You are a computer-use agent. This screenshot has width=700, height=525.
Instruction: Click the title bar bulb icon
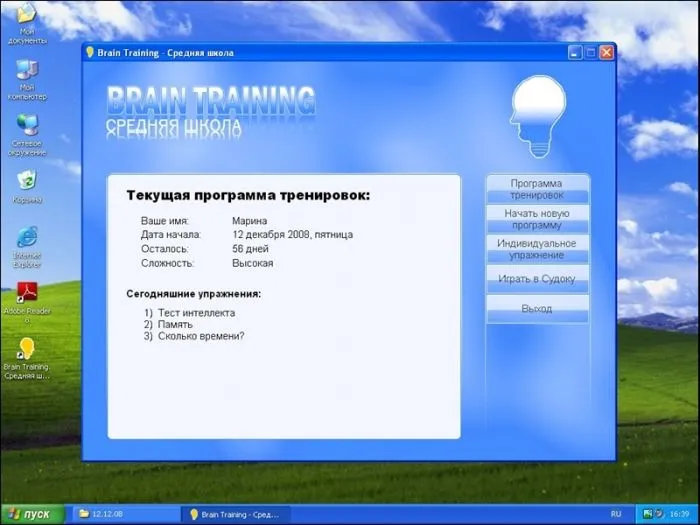pyautogui.click(x=90, y=52)
